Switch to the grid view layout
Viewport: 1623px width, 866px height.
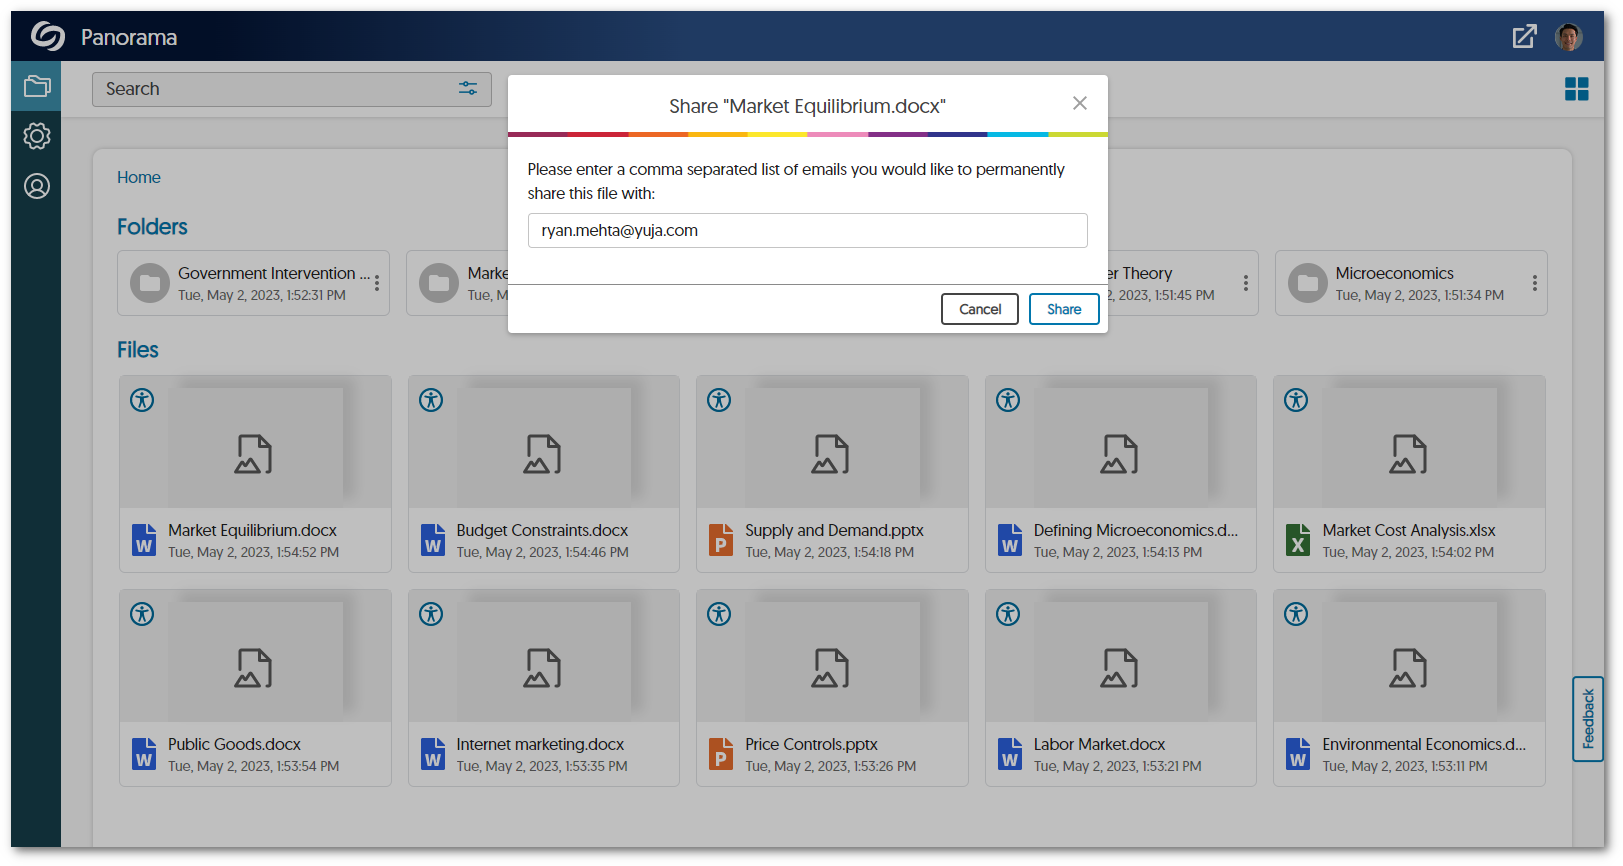(1576, 89)
